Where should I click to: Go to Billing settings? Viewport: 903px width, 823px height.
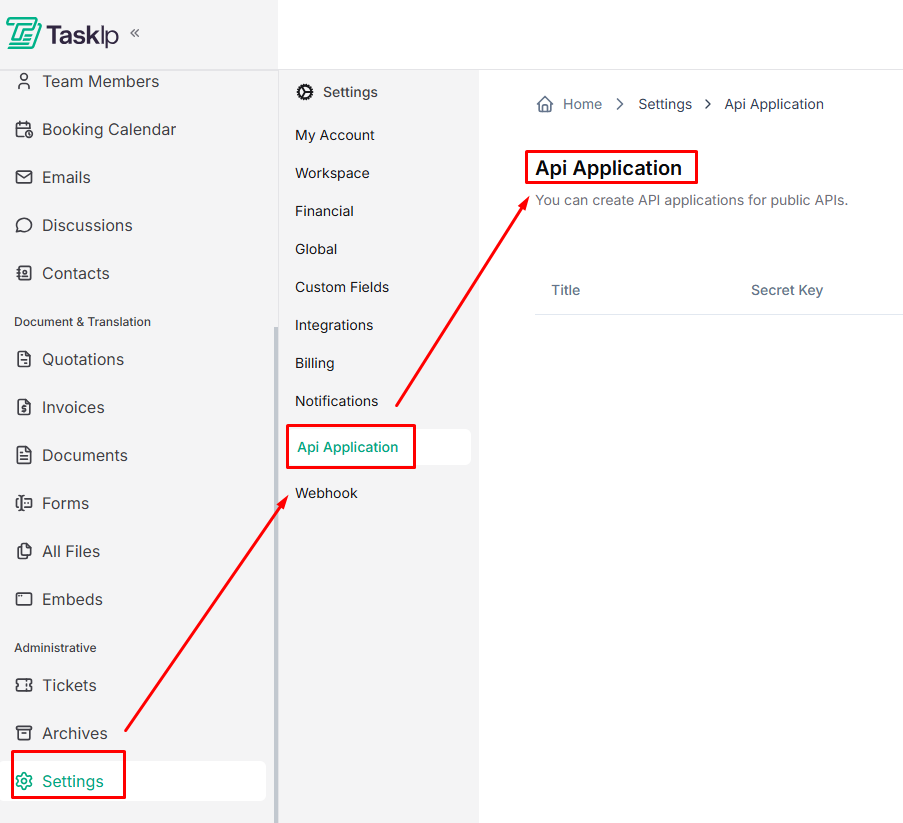click(x=315, y=363)
